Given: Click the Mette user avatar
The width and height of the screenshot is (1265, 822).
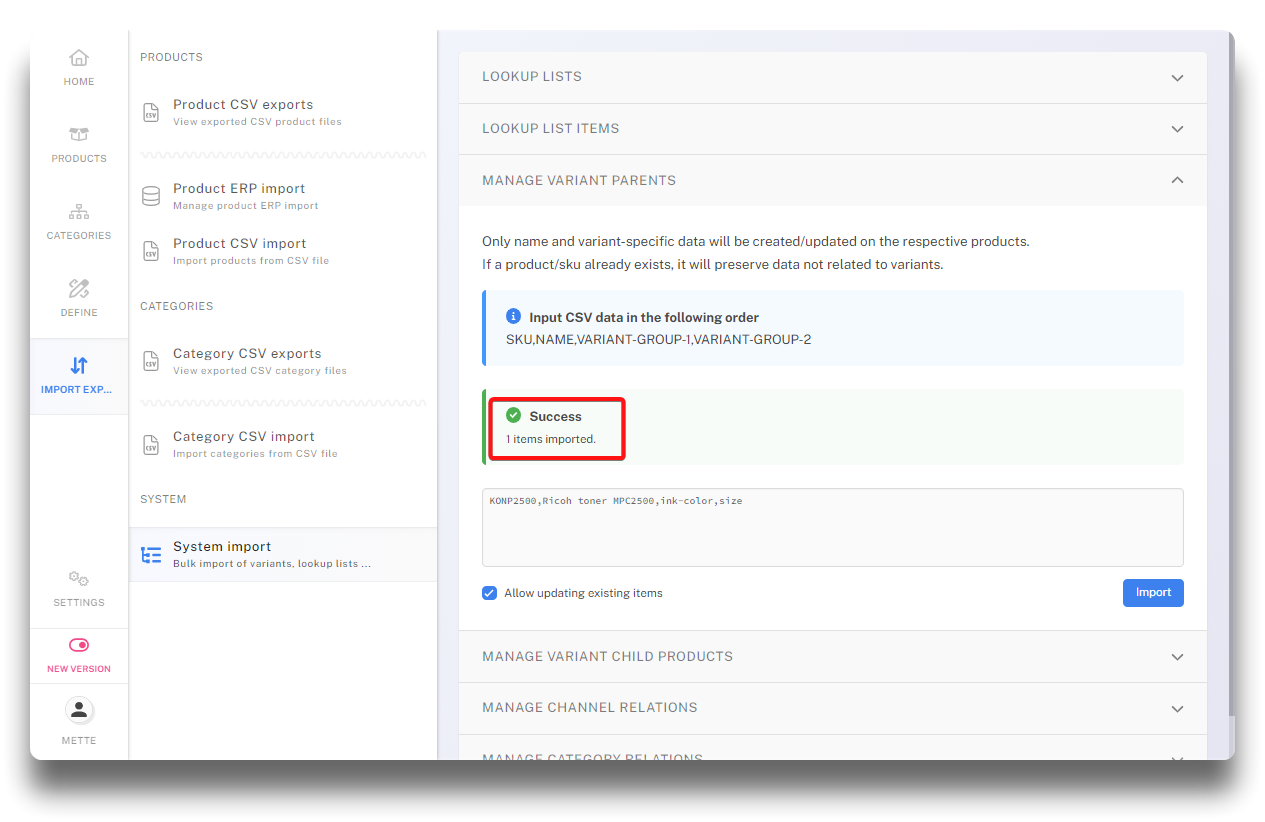Looking at the screenshot, I should pos(79,710).
